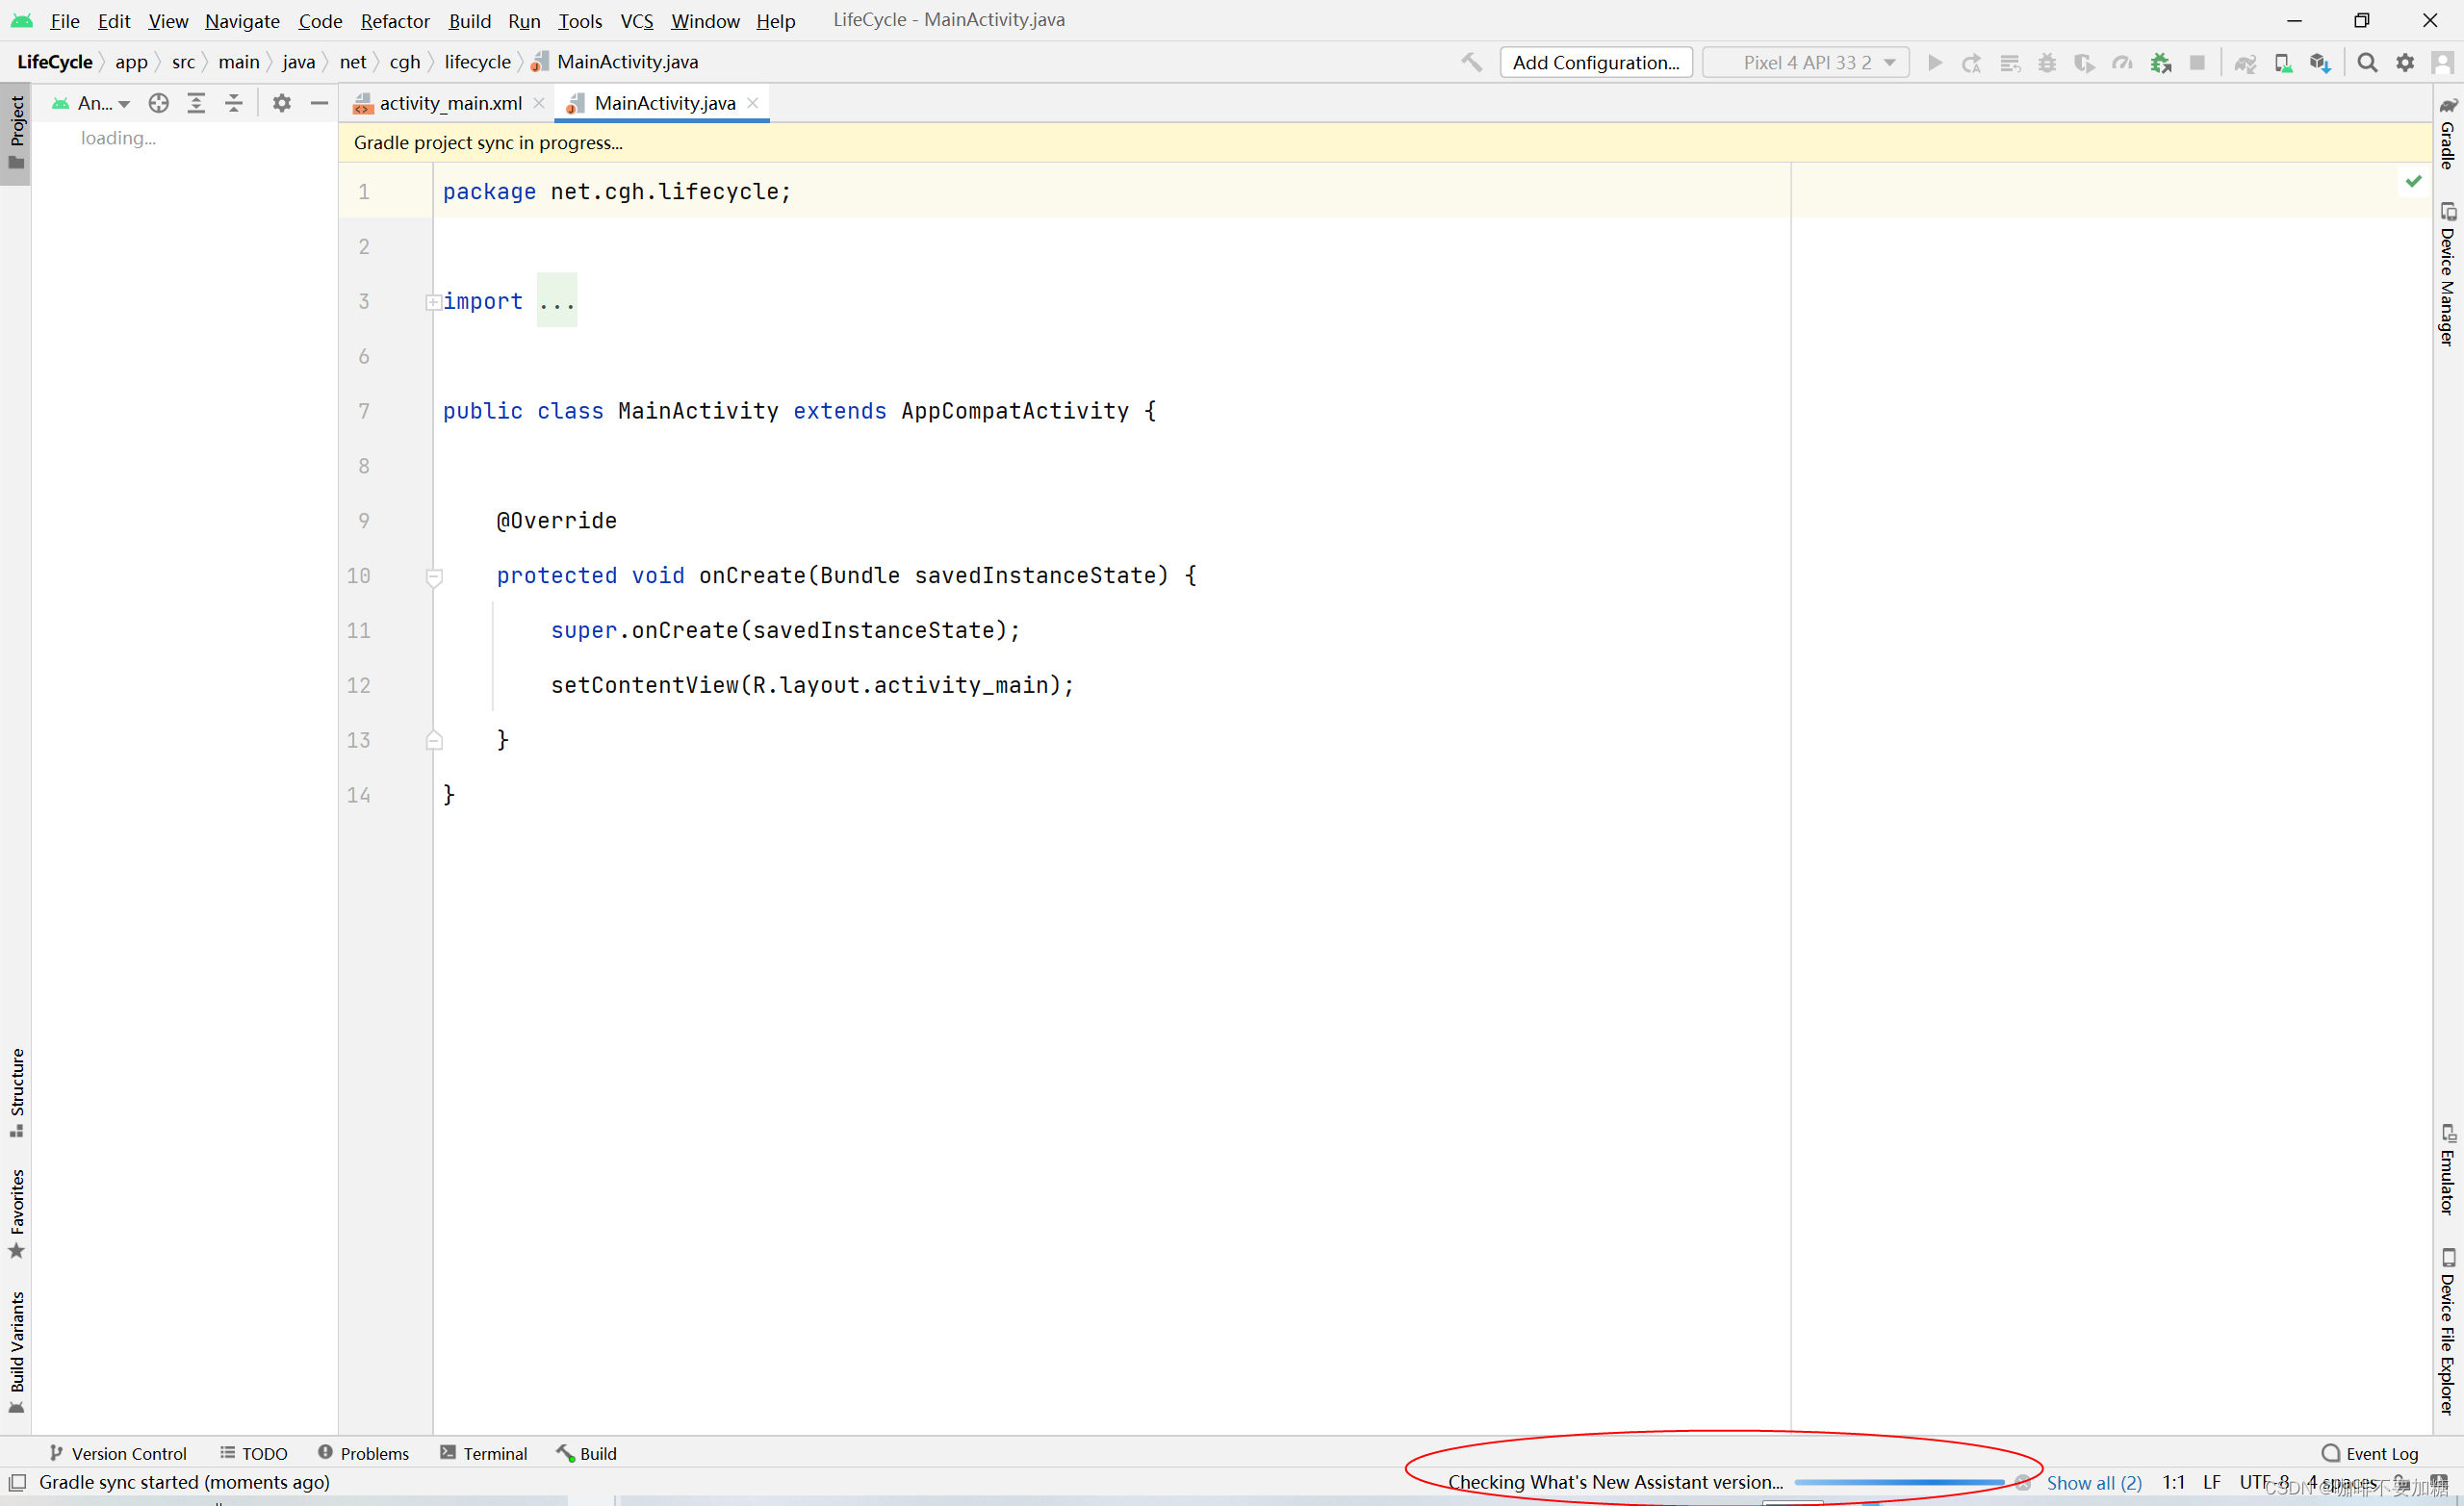
Task: Click the Apply Changes and Restart Activity icon
Action: (x=1972, y=63)
